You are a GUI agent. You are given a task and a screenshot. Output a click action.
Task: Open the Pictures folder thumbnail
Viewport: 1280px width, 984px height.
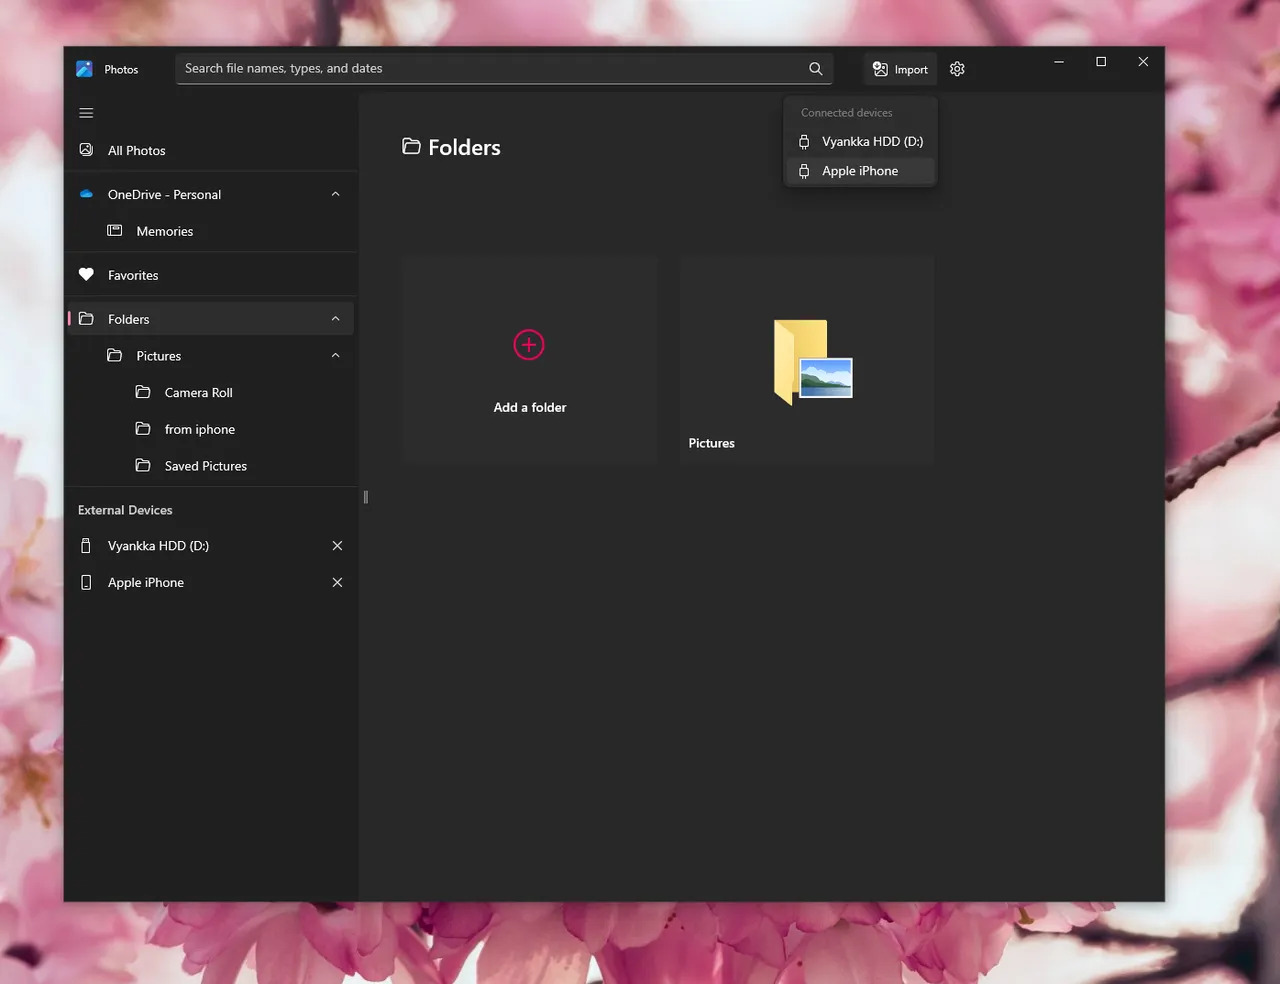[x=813, y=362]
